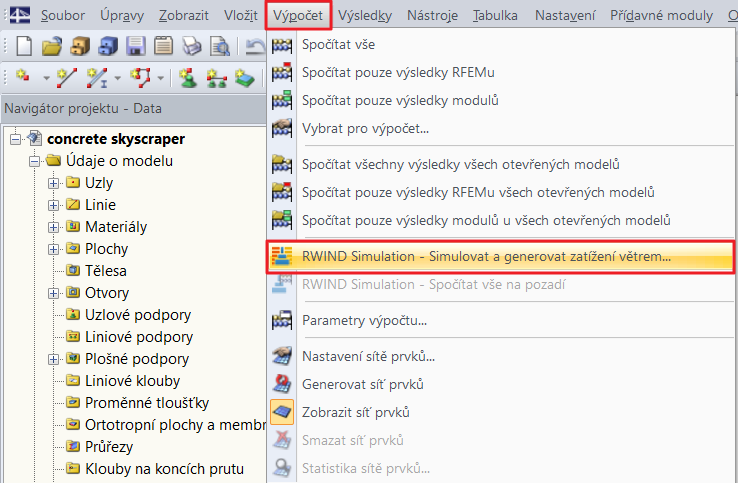The height and width of the screenshot is (483, 738).
Task: Choose Spočítat pouze výsledky RFEMu
Action: pyautogui.click(x=501, y=72)
